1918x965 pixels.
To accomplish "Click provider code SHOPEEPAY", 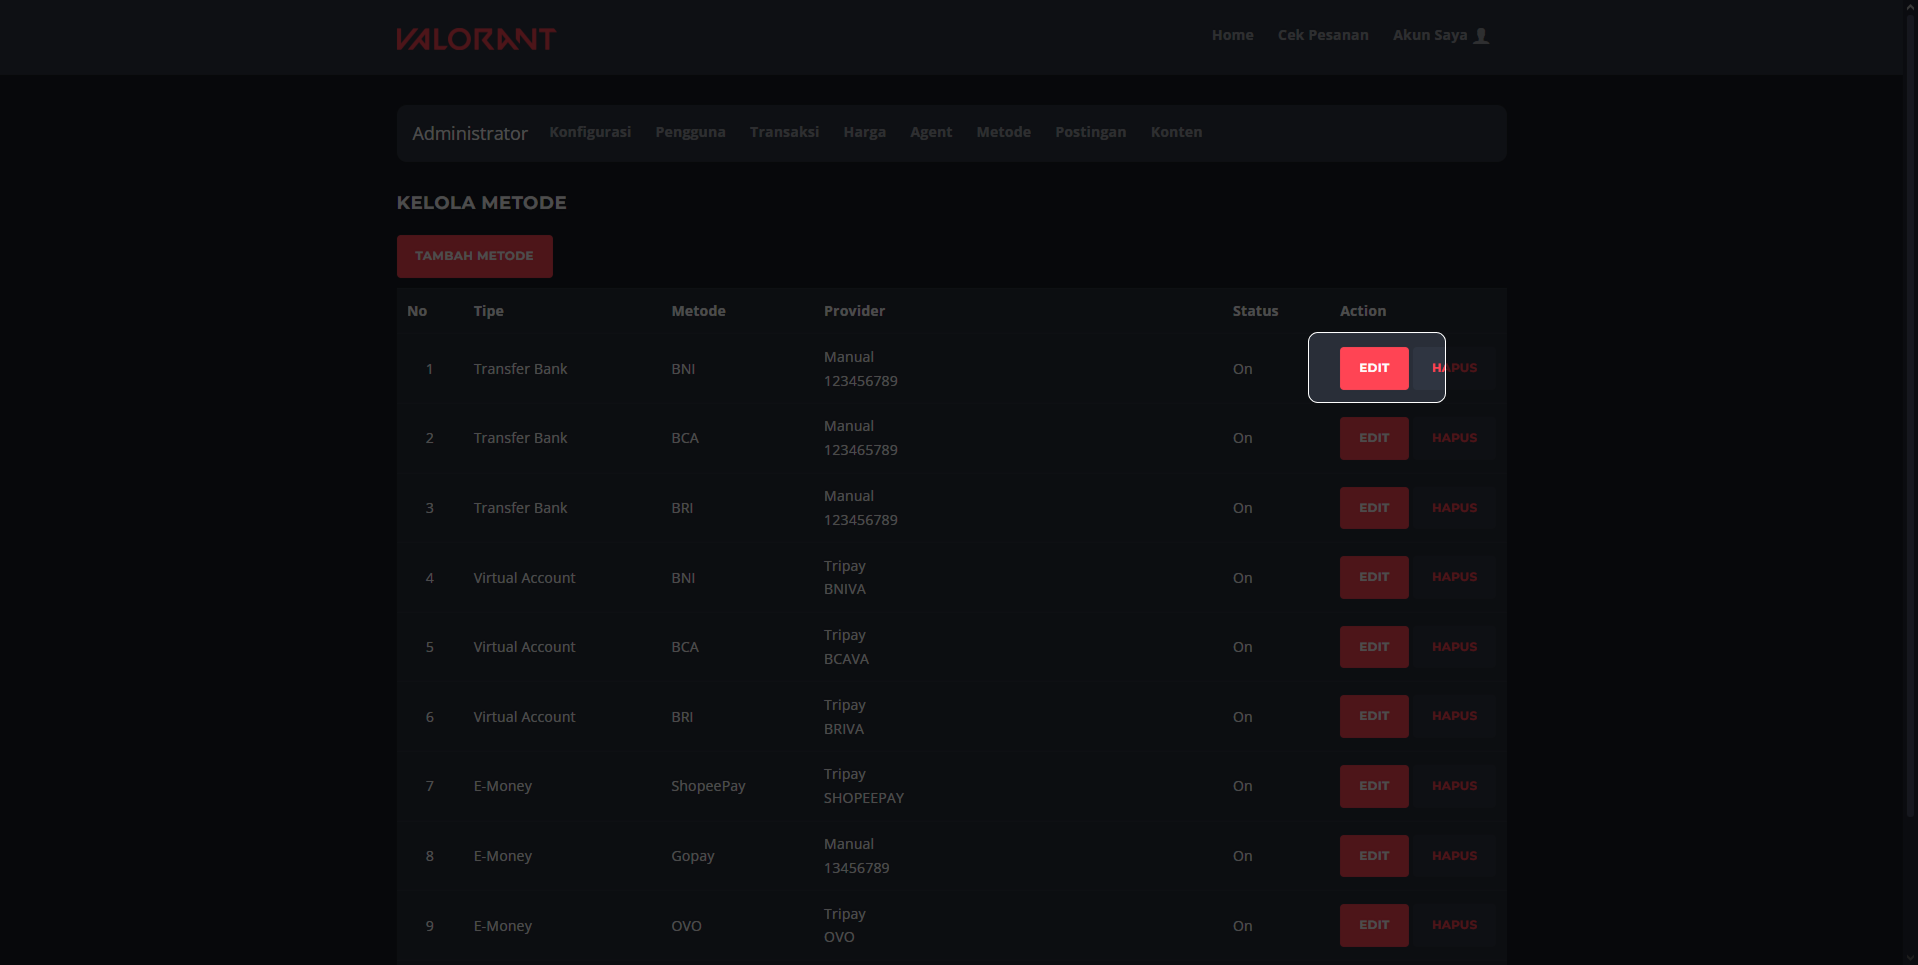I will pos(864,798).
